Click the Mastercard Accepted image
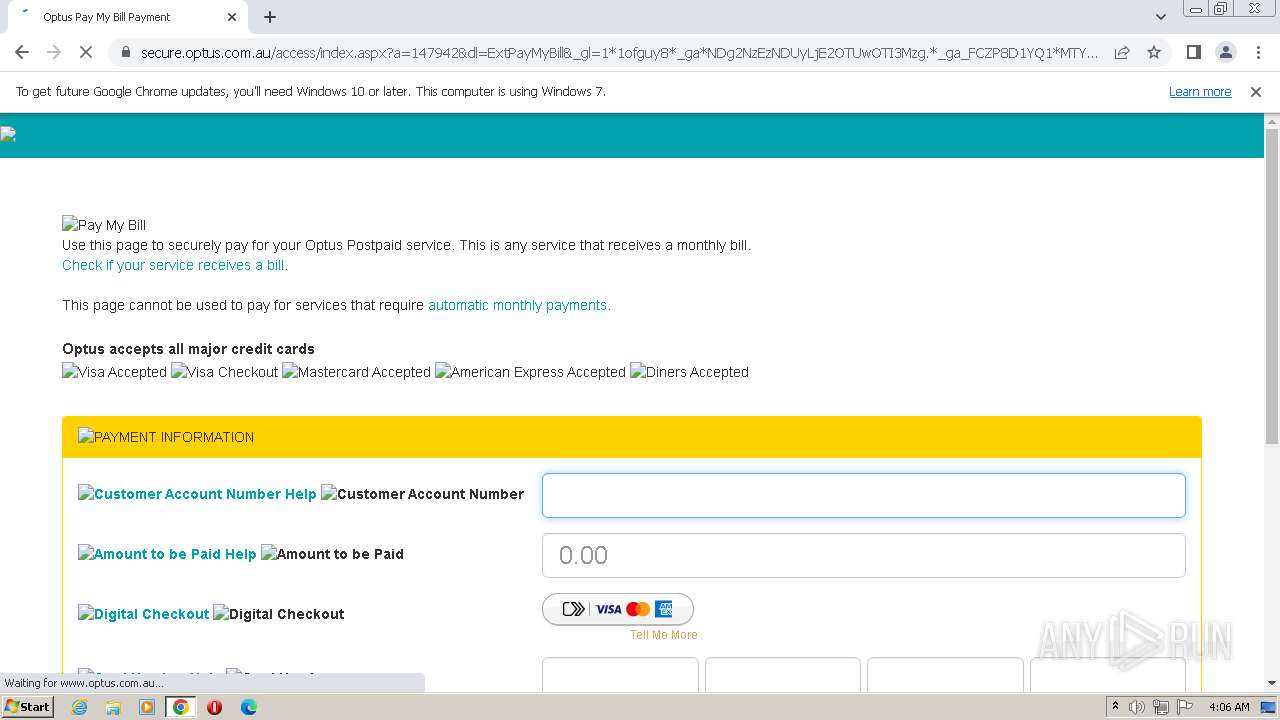Image resolution: width=1280 pixels, height=720 pixels. point(357,372)
